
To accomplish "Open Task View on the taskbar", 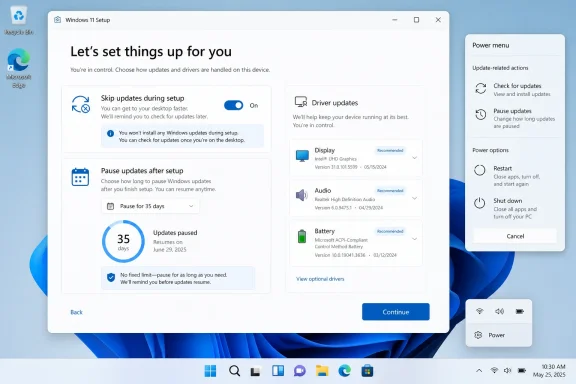I will pyautogui.click(x=255, y=372).
